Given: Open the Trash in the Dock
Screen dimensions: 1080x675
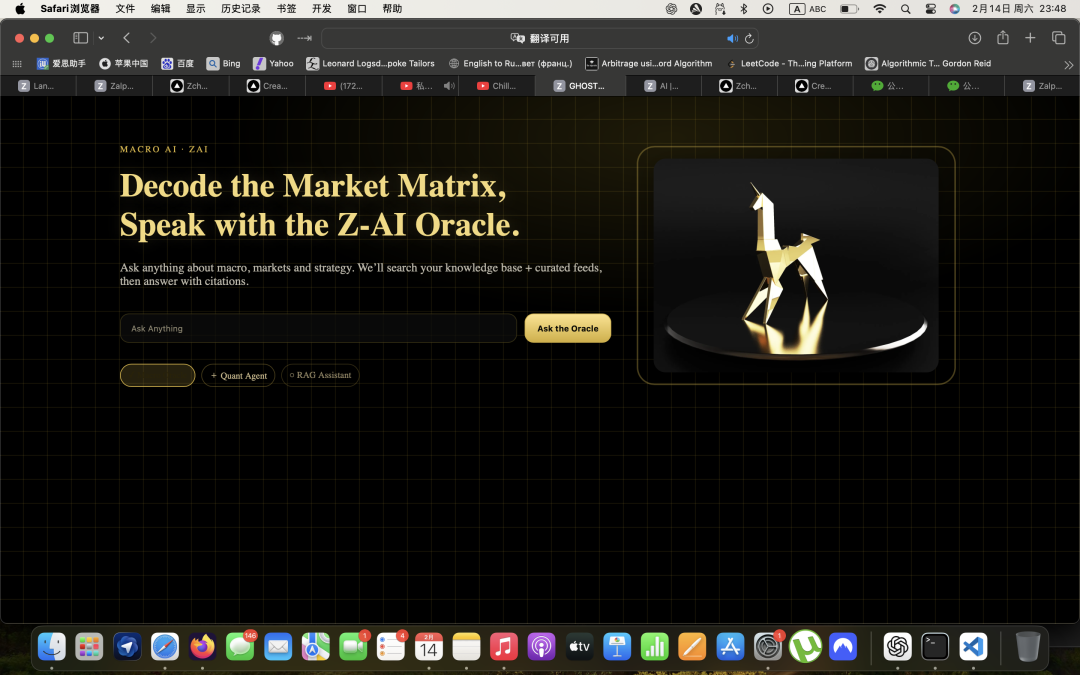Looking at the screenshot, I should point(1028,647).
